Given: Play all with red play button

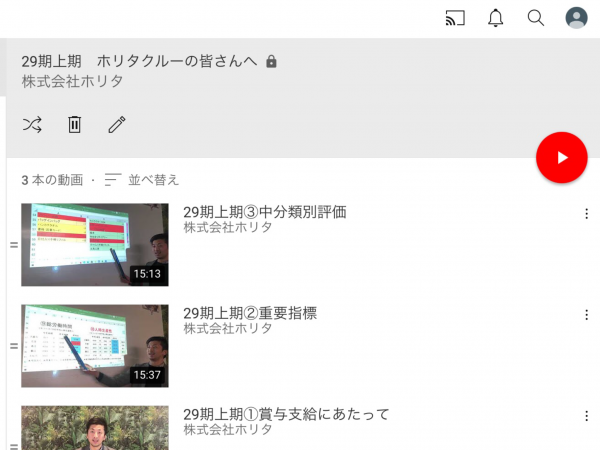Looking at the screenshot, I should point(562,158).
